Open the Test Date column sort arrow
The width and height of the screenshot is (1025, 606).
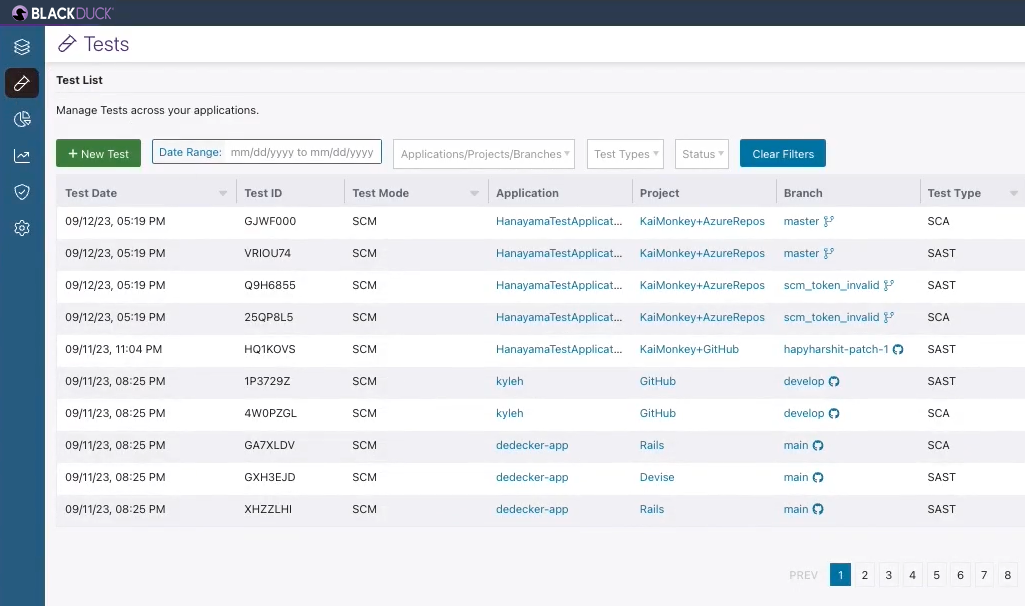(223, 193)
